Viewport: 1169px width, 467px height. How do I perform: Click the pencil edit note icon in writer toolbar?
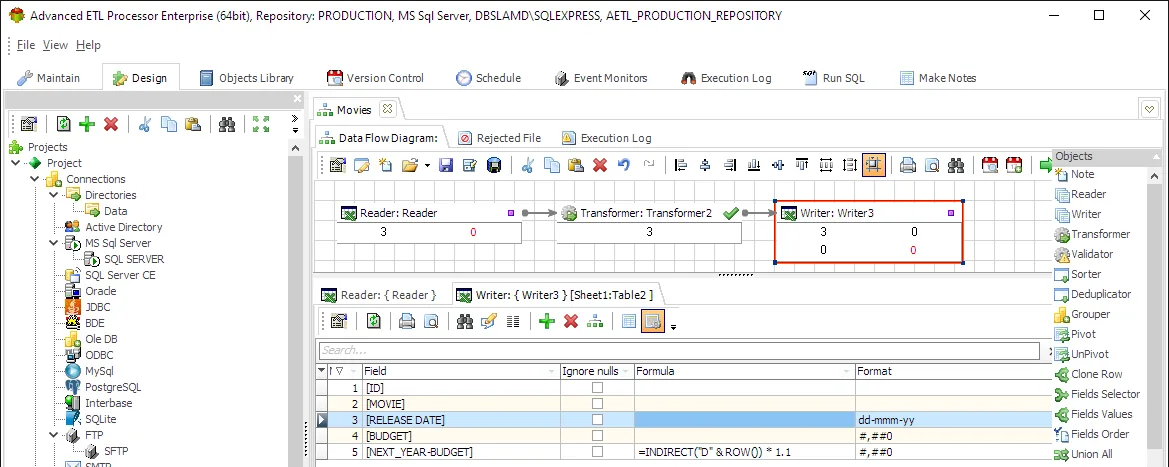pyautogui.click(x=488, y=322)
